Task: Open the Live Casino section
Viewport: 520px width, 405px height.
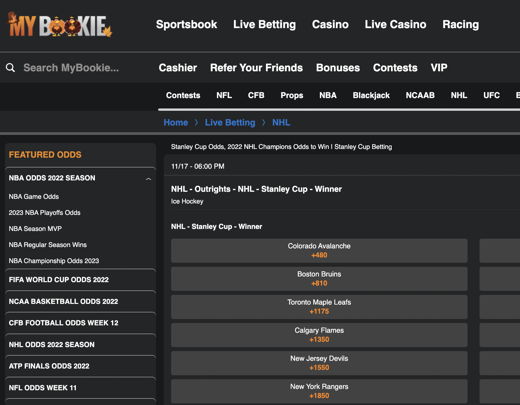Action: tap(395, 24)
